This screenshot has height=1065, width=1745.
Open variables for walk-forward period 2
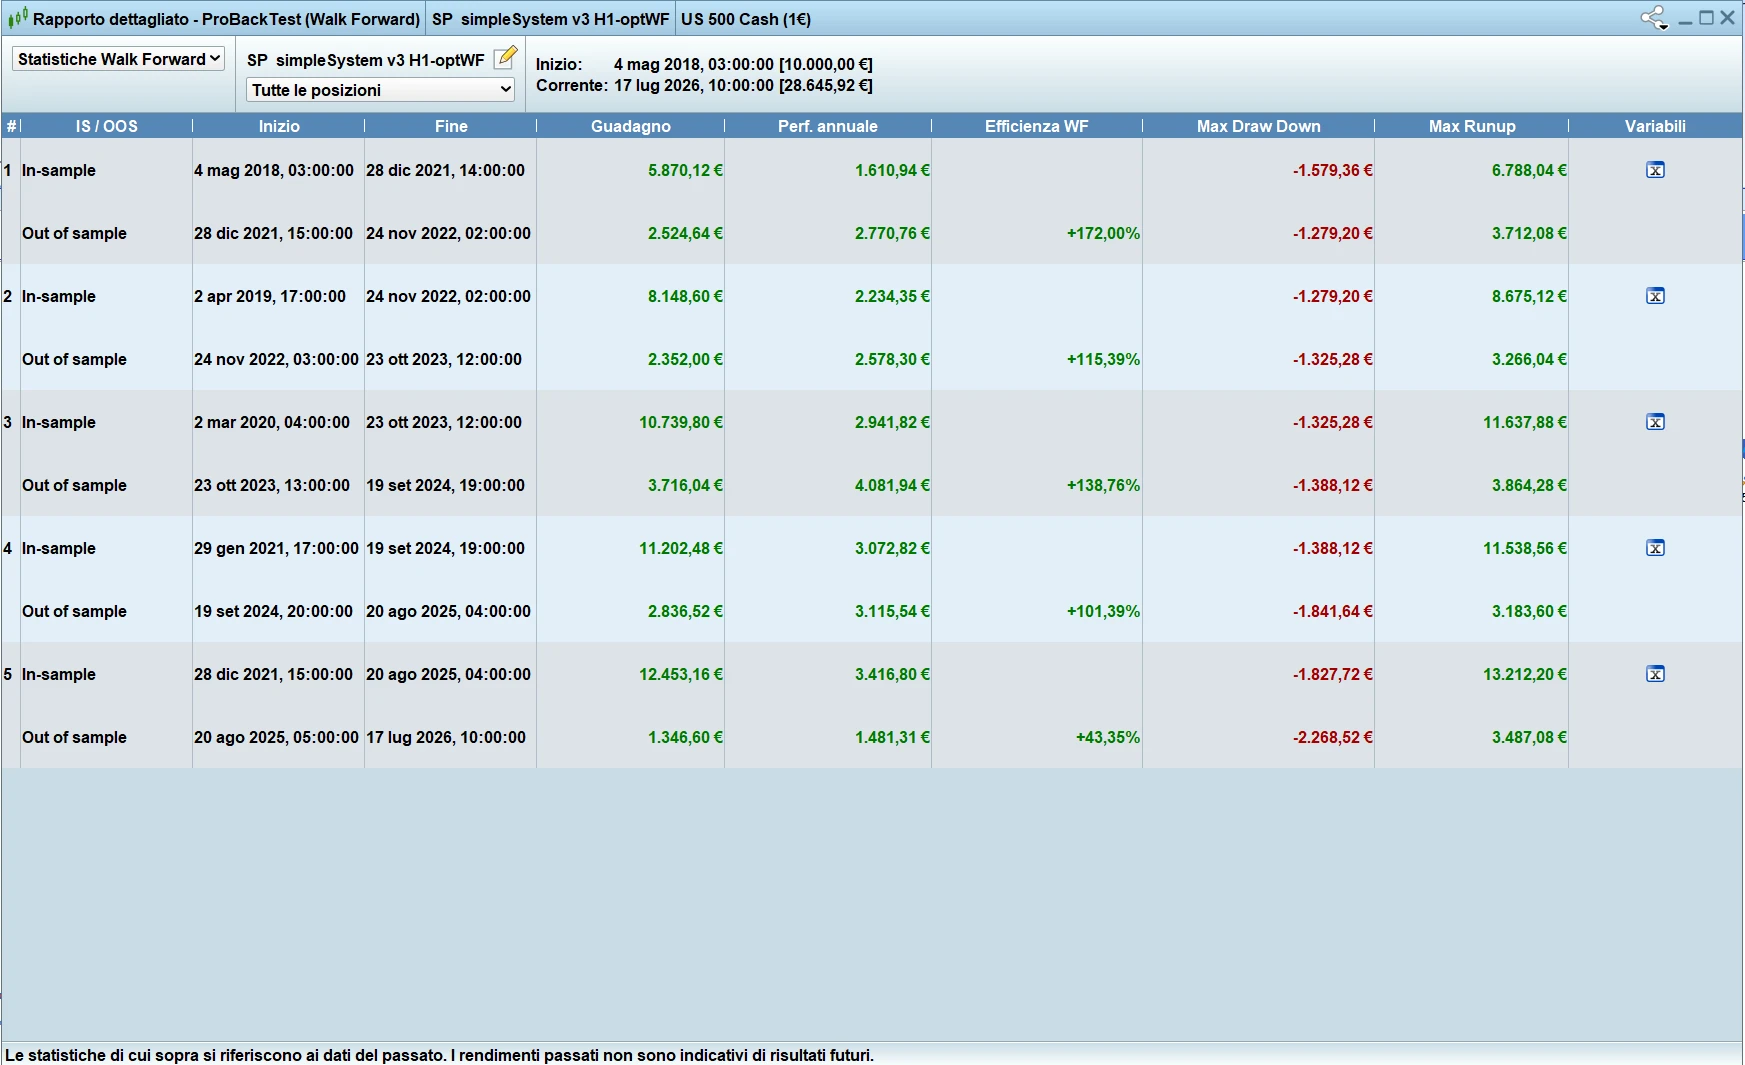click(1655, 296)
